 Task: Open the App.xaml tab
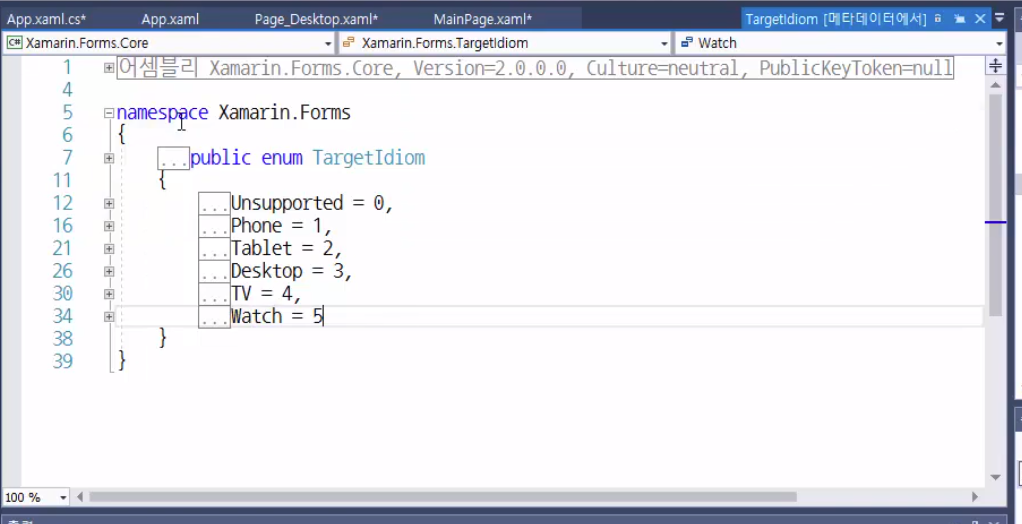click(170, 20)
